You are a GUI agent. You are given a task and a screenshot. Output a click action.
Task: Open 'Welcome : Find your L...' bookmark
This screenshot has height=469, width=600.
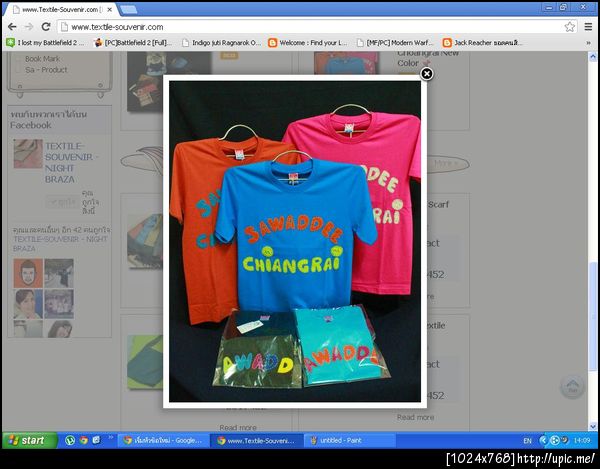(308, 43)
